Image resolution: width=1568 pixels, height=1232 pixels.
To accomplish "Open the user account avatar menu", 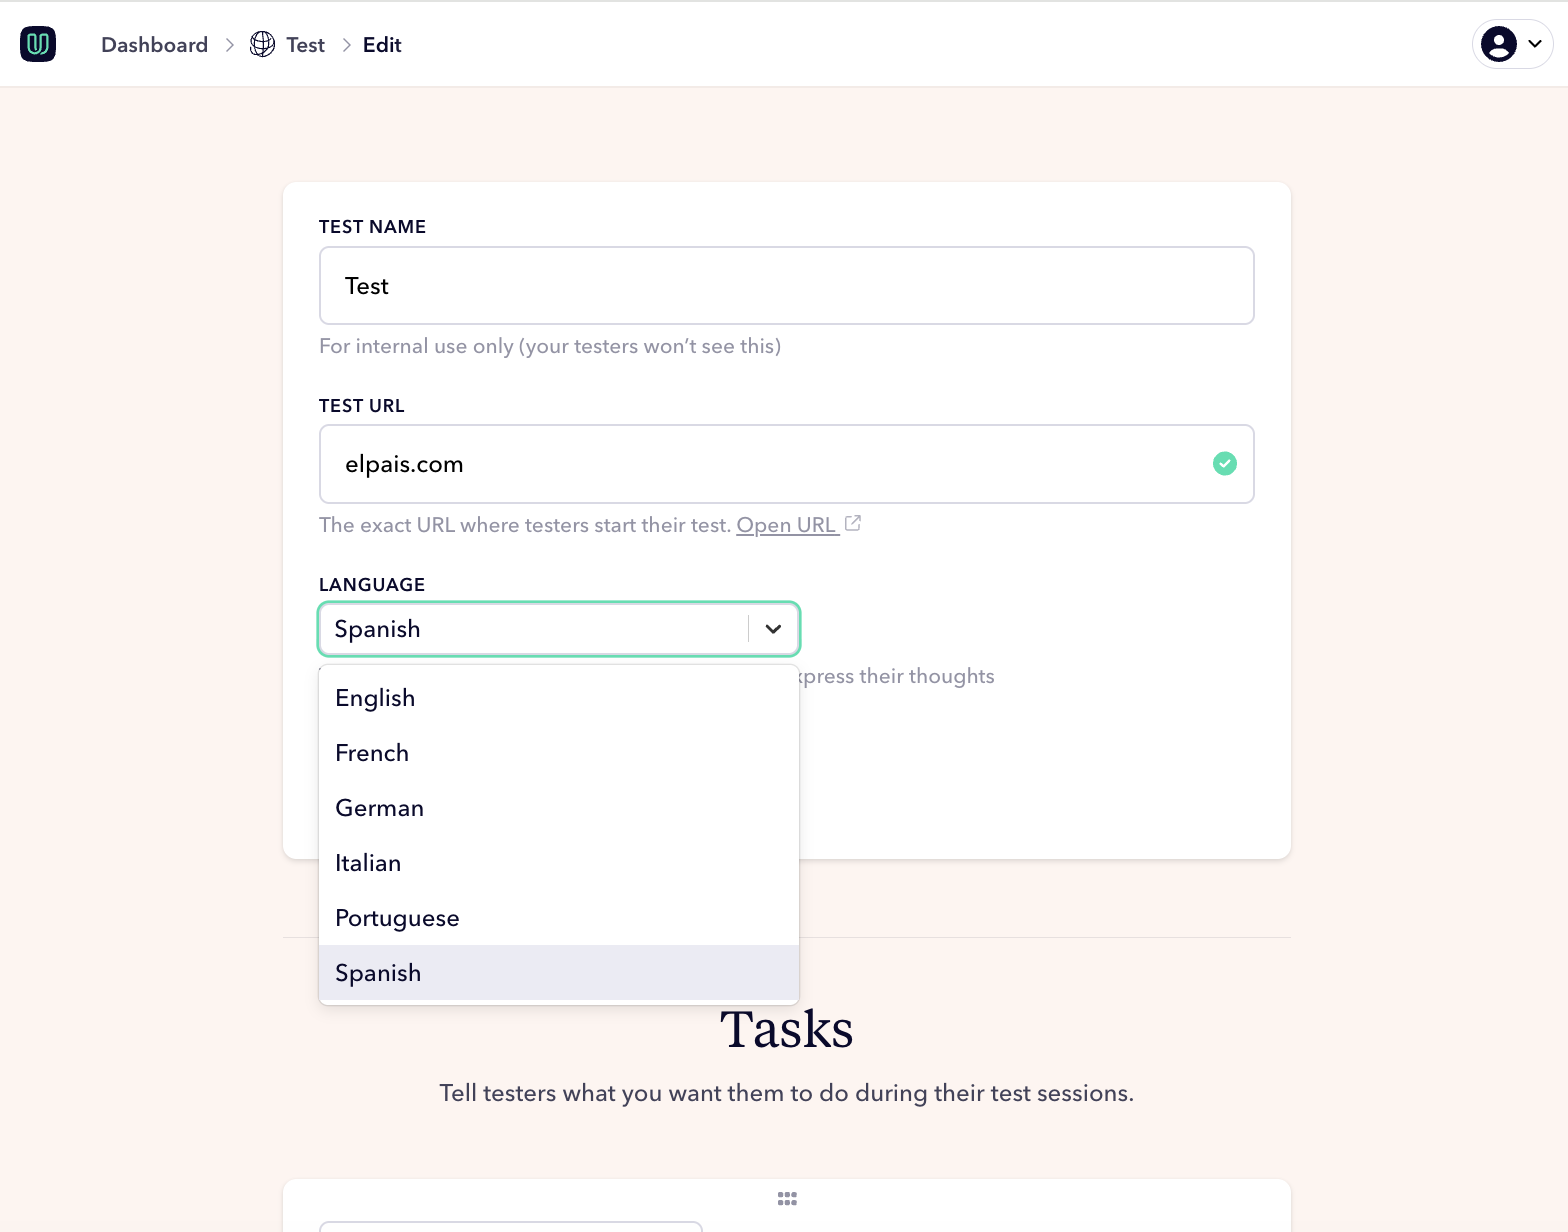I will pyautogui.click(x=1498, y=44).
